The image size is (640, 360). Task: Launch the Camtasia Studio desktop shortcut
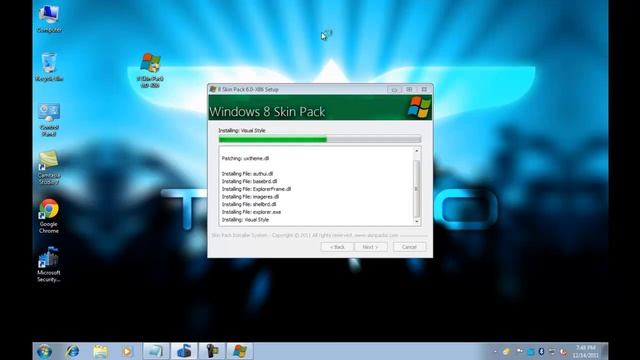click(49, 167)
